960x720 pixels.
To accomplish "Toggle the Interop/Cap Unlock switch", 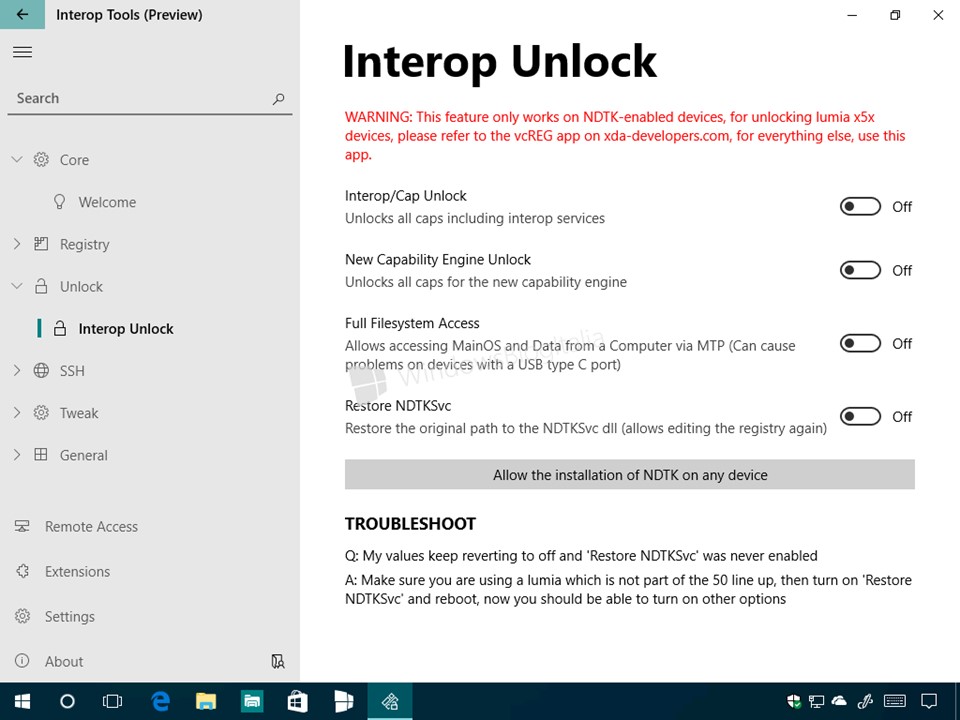I will coord(860,207).
